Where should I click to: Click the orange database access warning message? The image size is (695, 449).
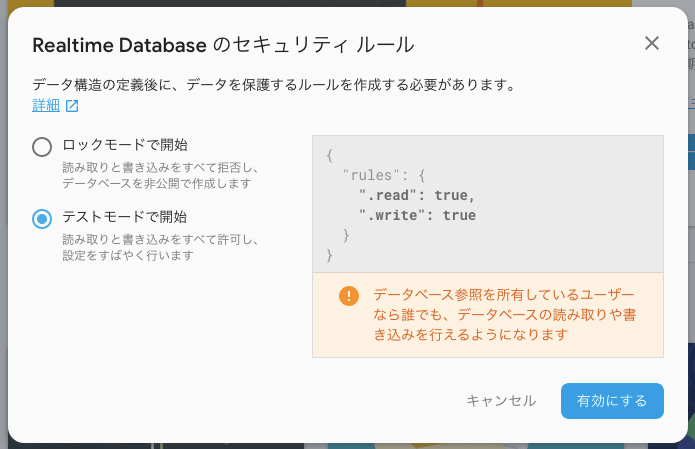(505, 314)
